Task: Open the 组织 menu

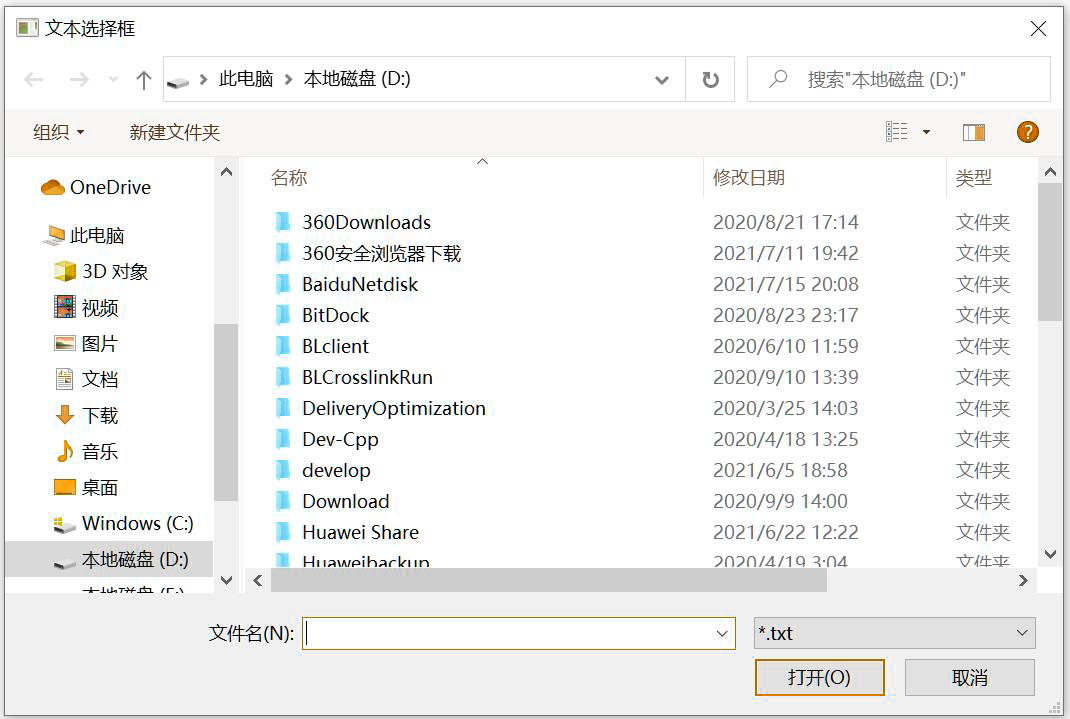Action: [x=59, y=132]
